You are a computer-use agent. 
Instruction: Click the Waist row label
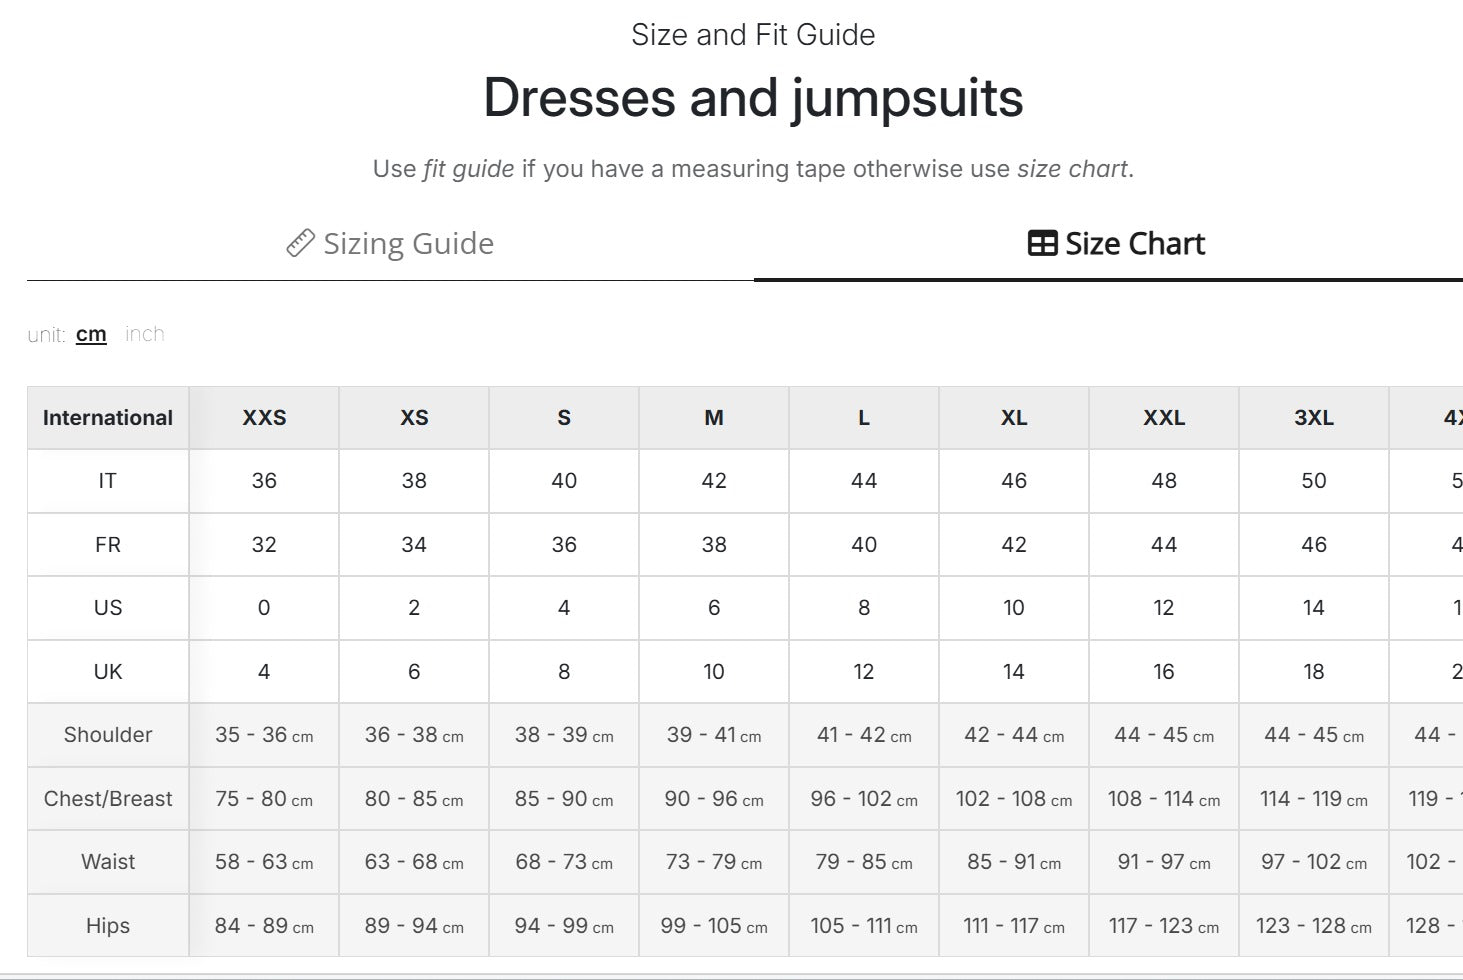point(108,862)
